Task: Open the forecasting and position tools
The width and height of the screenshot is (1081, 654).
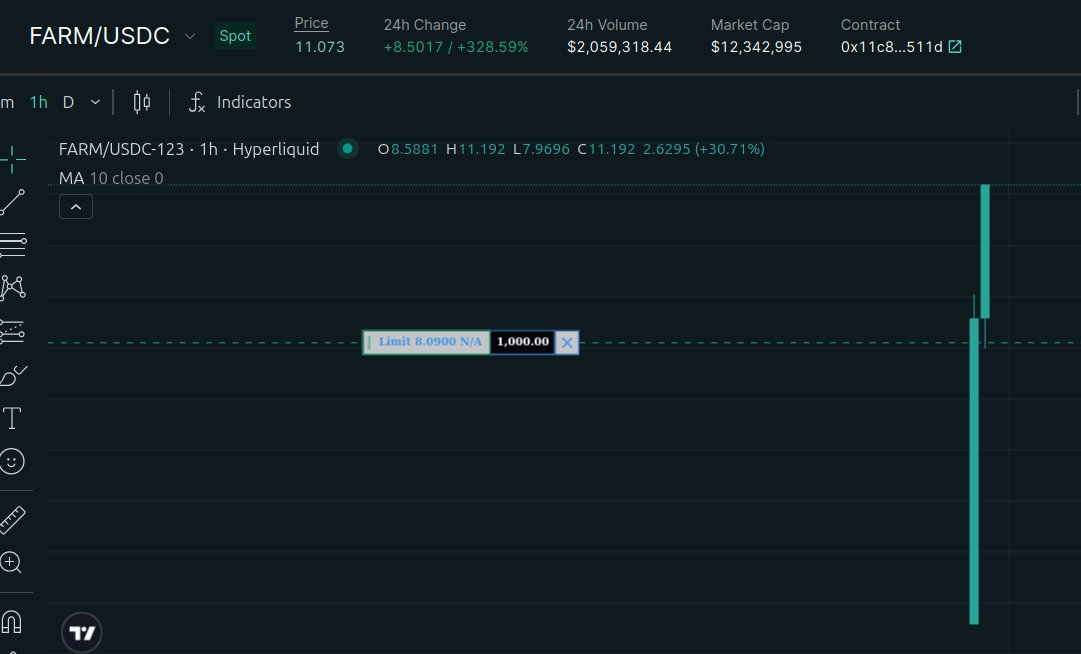Action: click(x=12, y=331)
